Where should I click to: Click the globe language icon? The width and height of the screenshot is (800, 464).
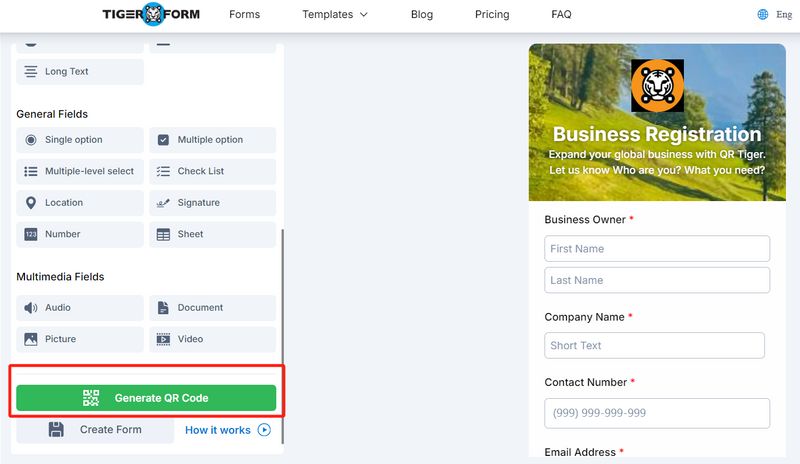763,15
